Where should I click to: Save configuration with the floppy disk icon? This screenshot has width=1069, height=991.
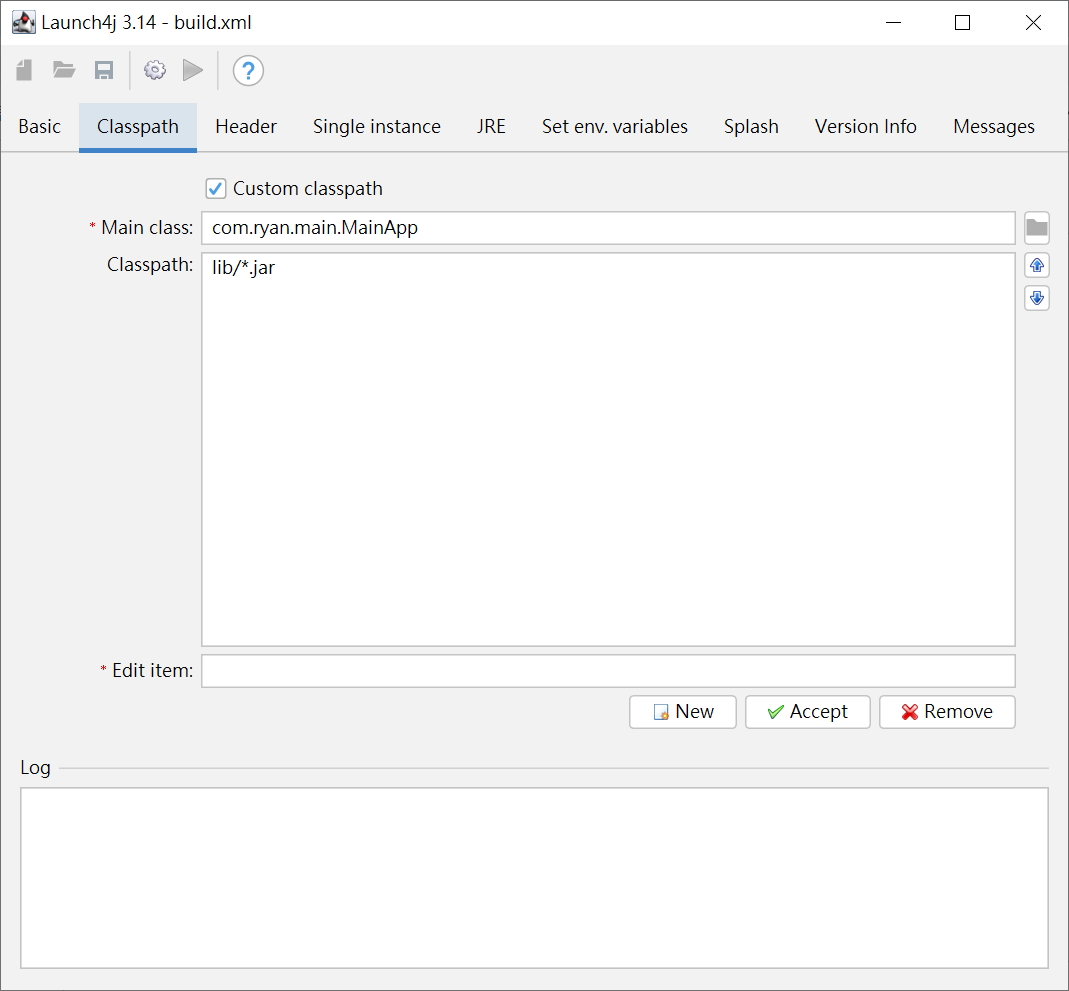(104, 70)
